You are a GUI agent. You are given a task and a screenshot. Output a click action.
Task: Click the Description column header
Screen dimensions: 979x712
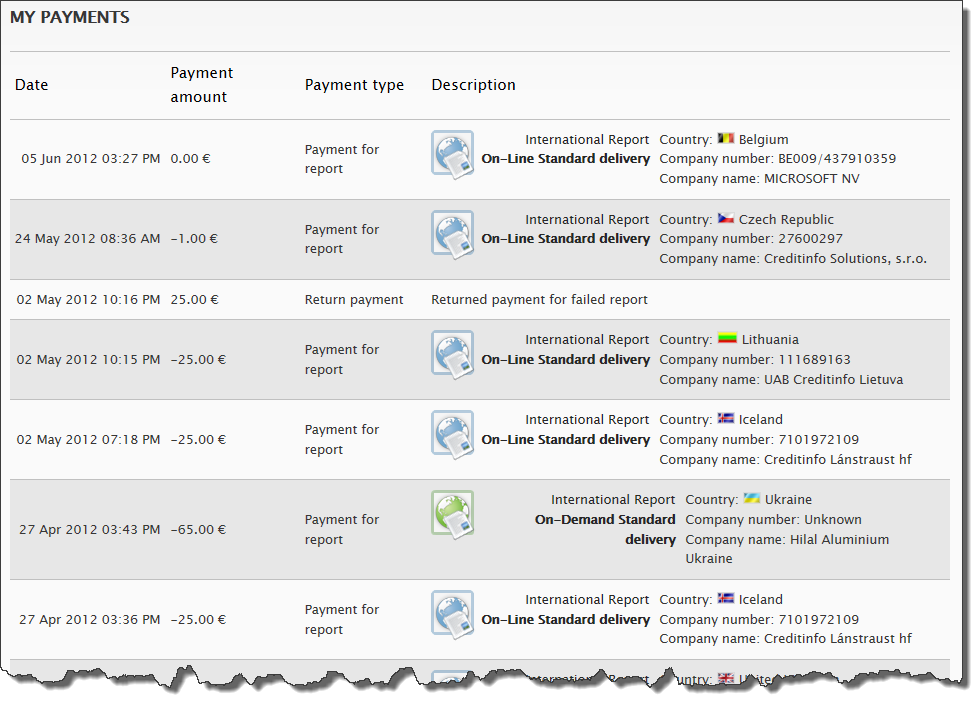(x=473, y=85)
